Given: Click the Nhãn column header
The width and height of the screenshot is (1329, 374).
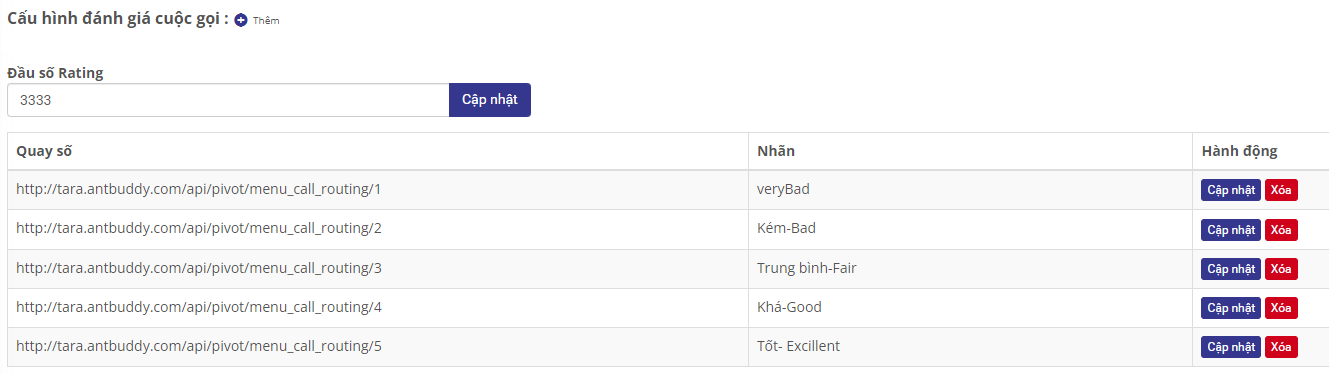Looking at the screenshot, I should click(776, 151).
